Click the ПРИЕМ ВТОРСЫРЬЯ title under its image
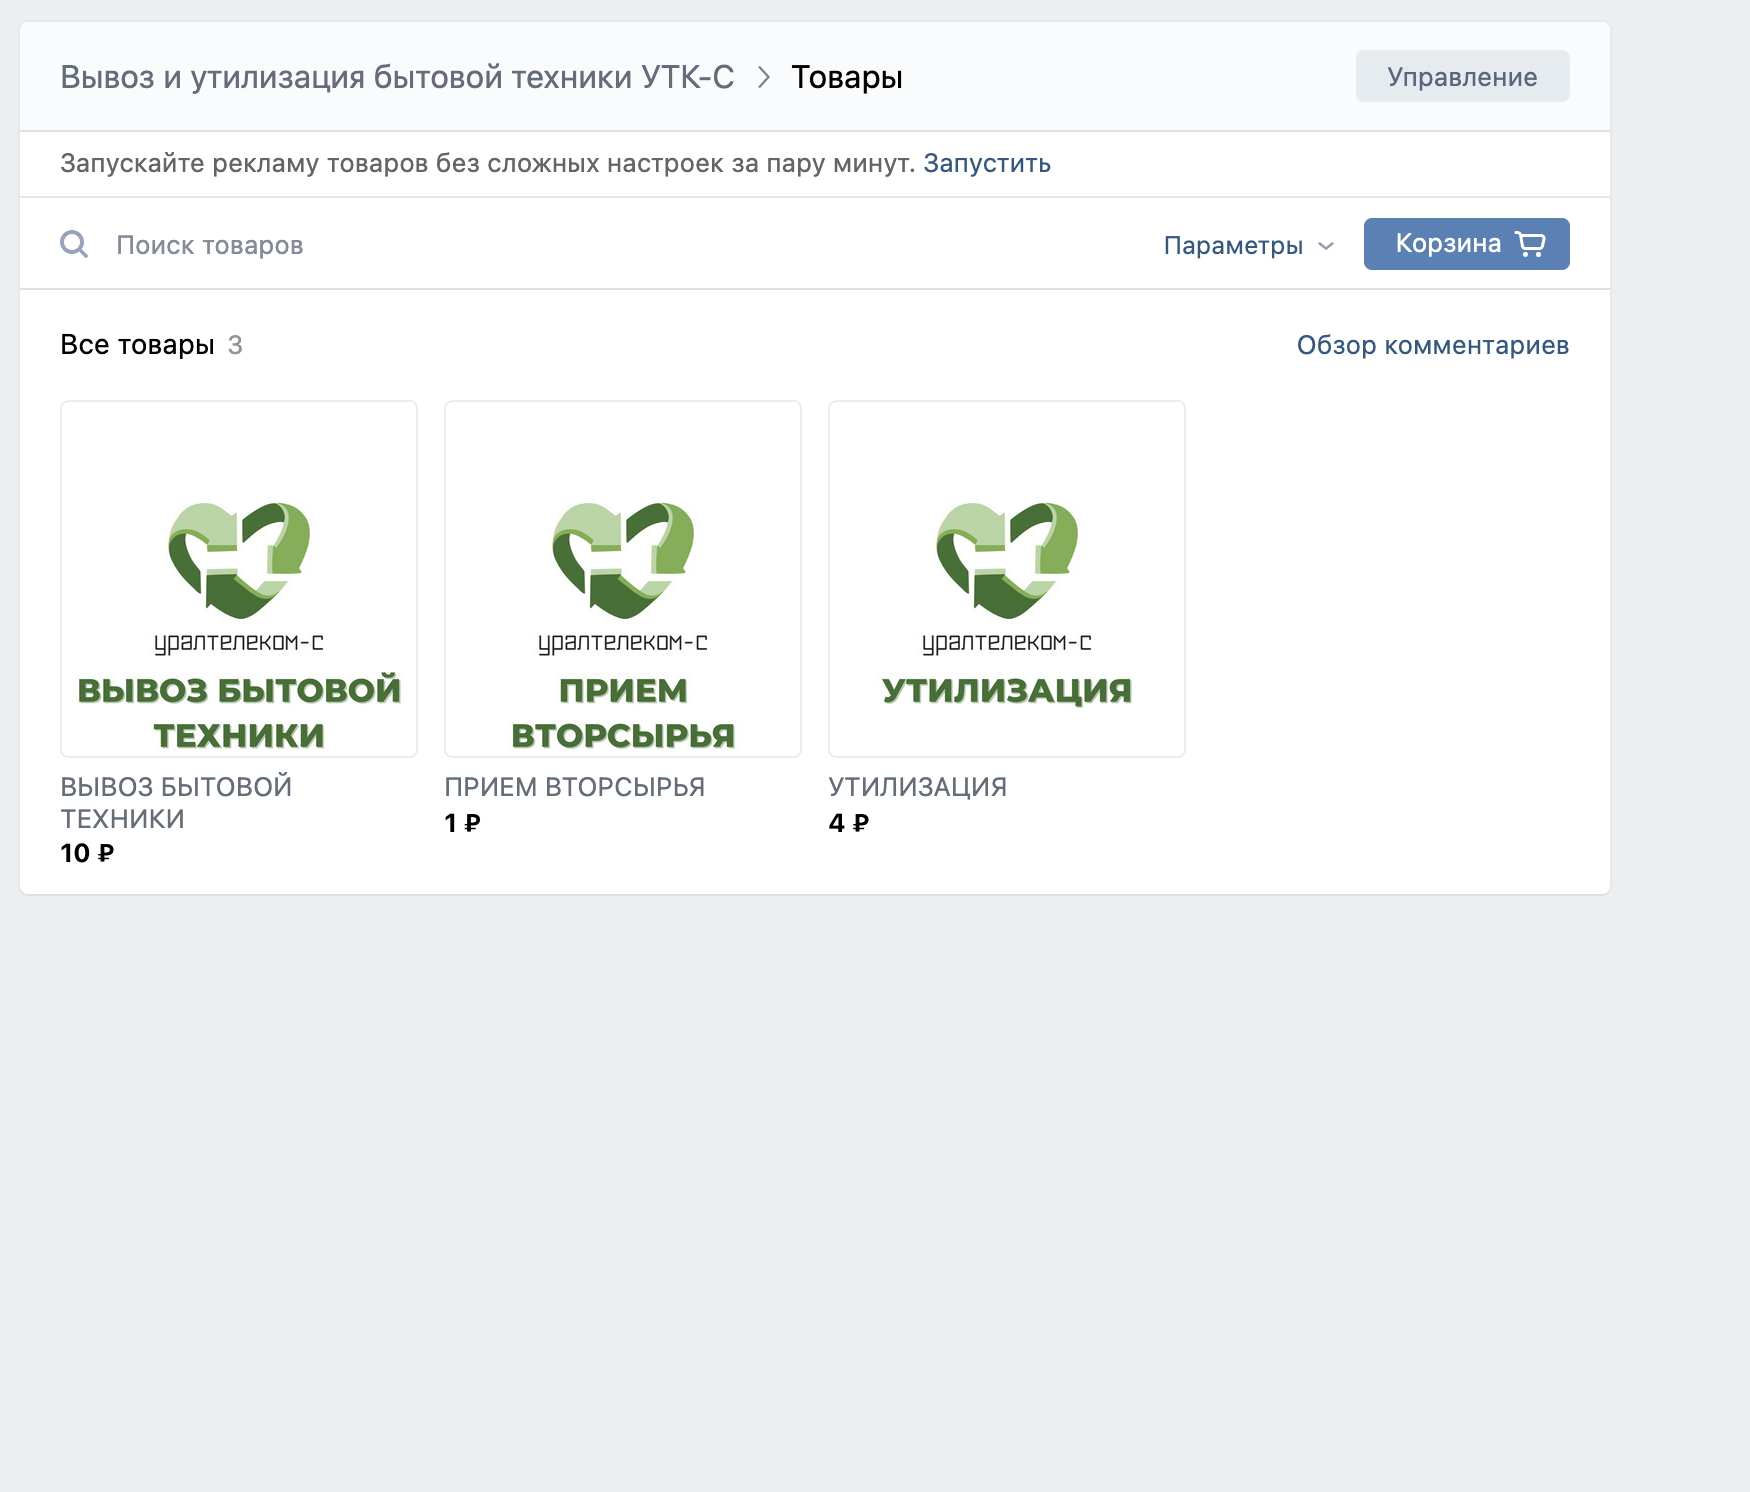The width and height of the screenshot is (1750, 1492). [574, 787]
